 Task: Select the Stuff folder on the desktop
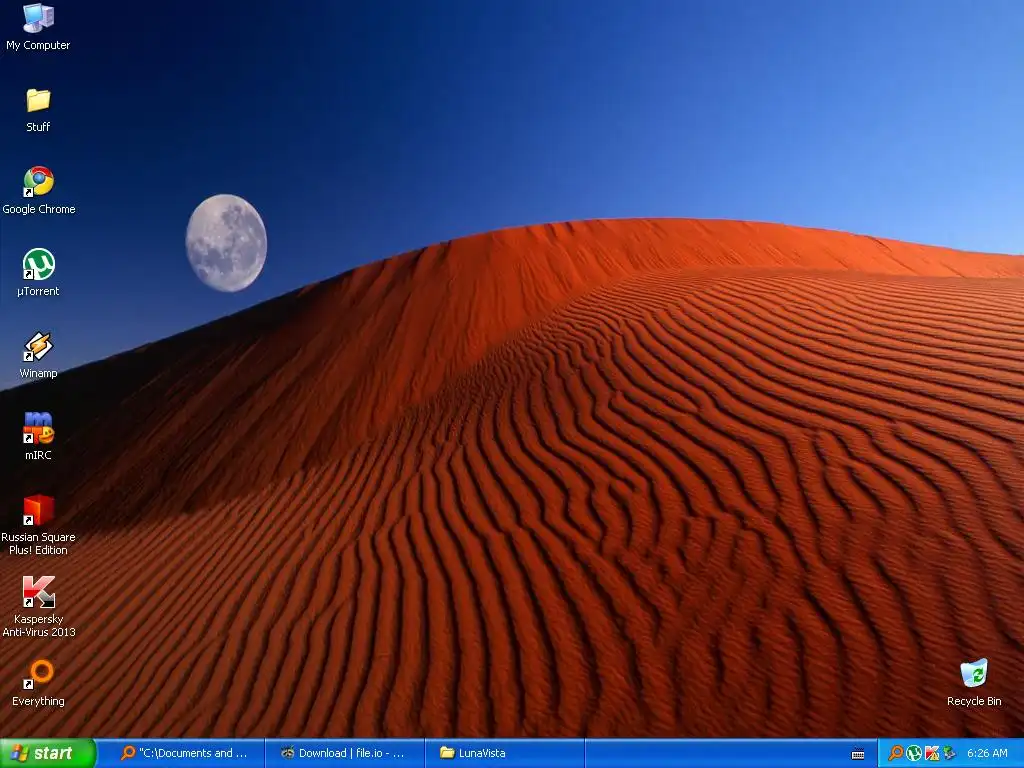click(x=38, y=110)
